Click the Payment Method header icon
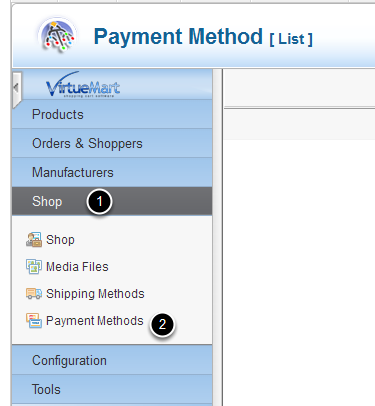 [58, 35]
